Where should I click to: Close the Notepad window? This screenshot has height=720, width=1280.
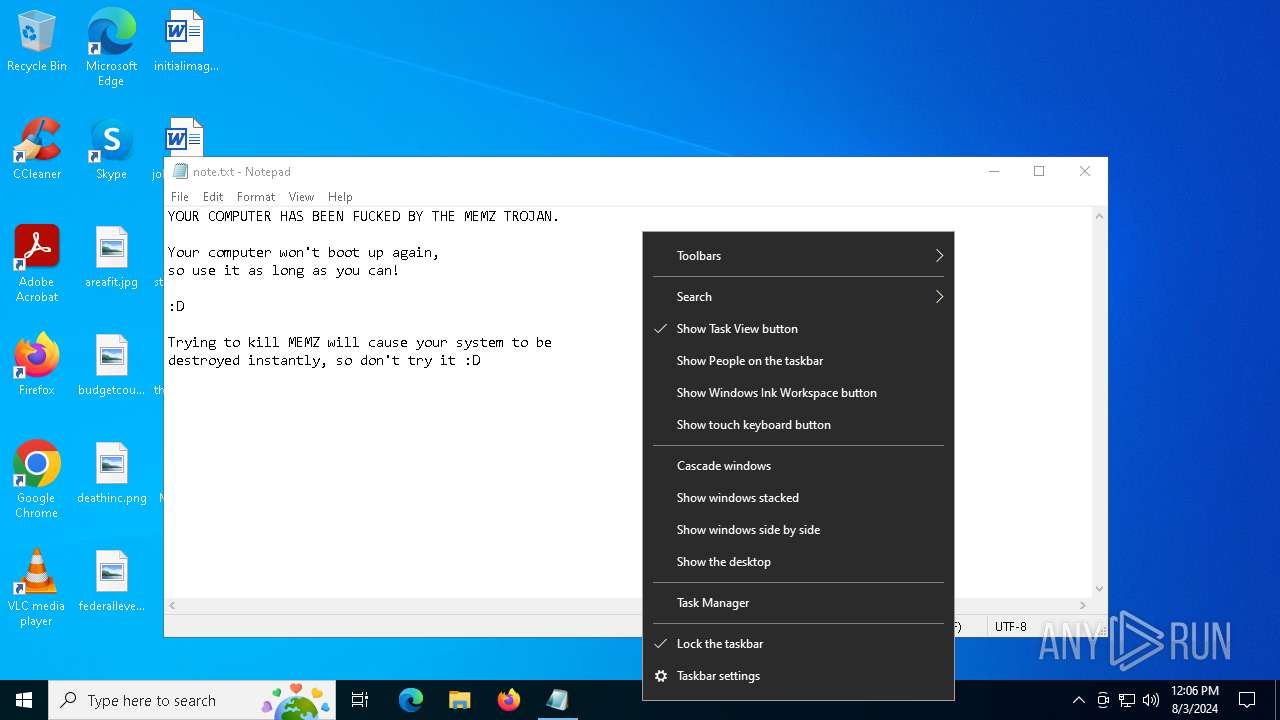[x=1085, y=171]
